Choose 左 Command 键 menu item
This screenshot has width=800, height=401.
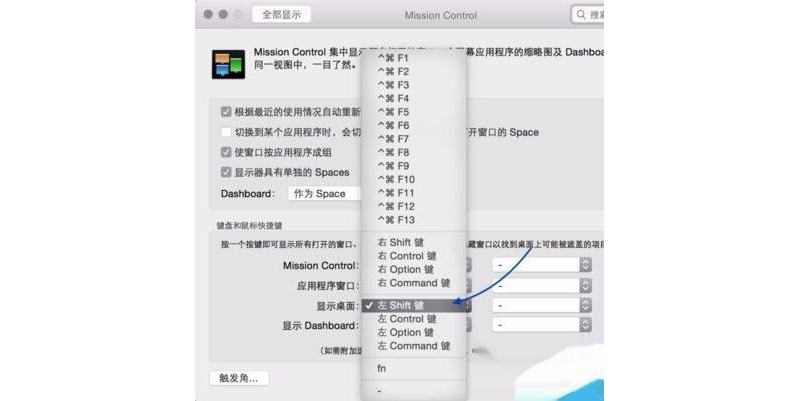pyautogui.click(x=414, y=346)
